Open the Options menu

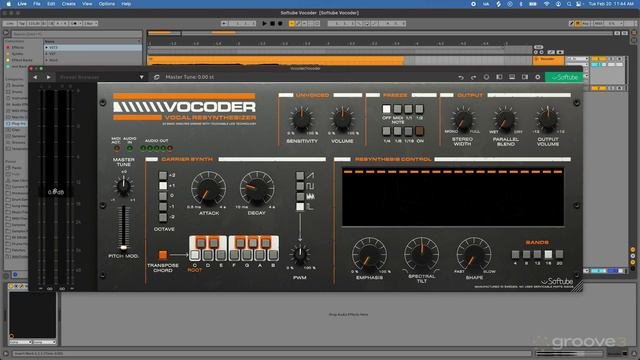pos(107,4)
